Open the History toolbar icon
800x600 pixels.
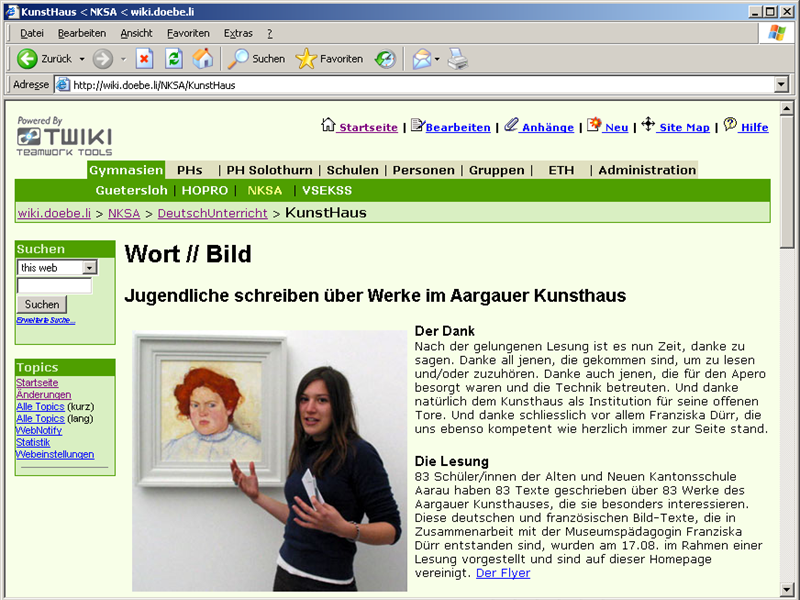point(385,59)
